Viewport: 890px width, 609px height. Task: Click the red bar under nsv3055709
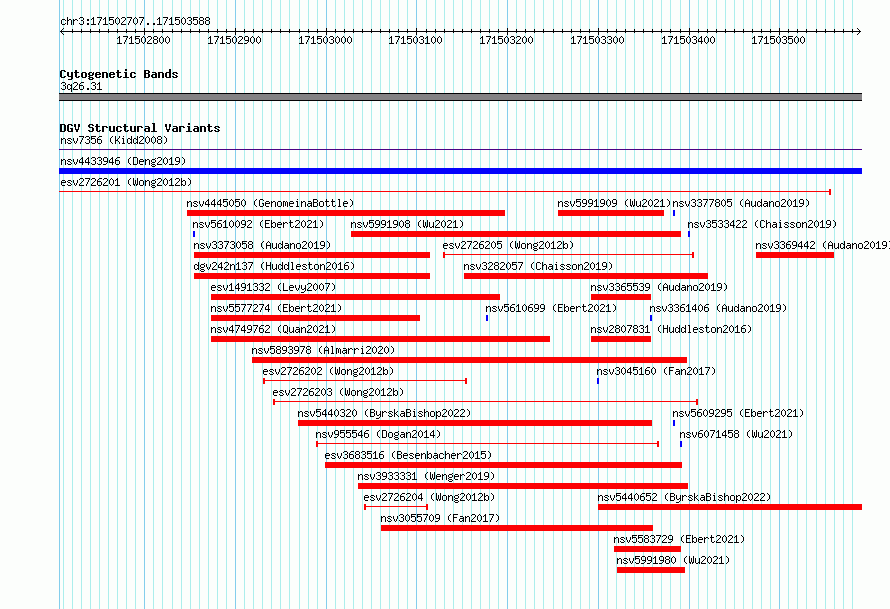tap(517, 528)
